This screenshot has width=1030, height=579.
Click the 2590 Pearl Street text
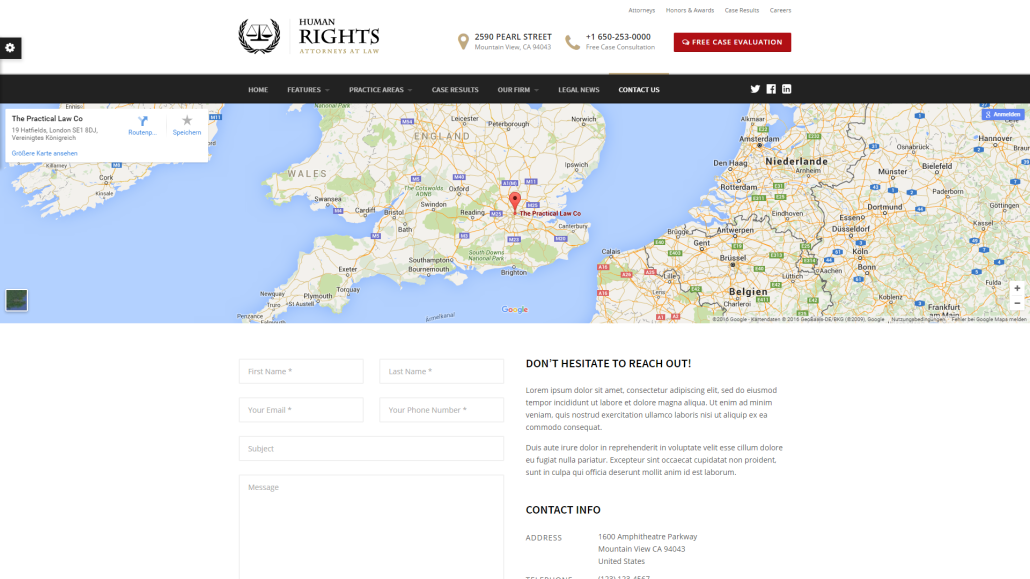coord(513,37)
